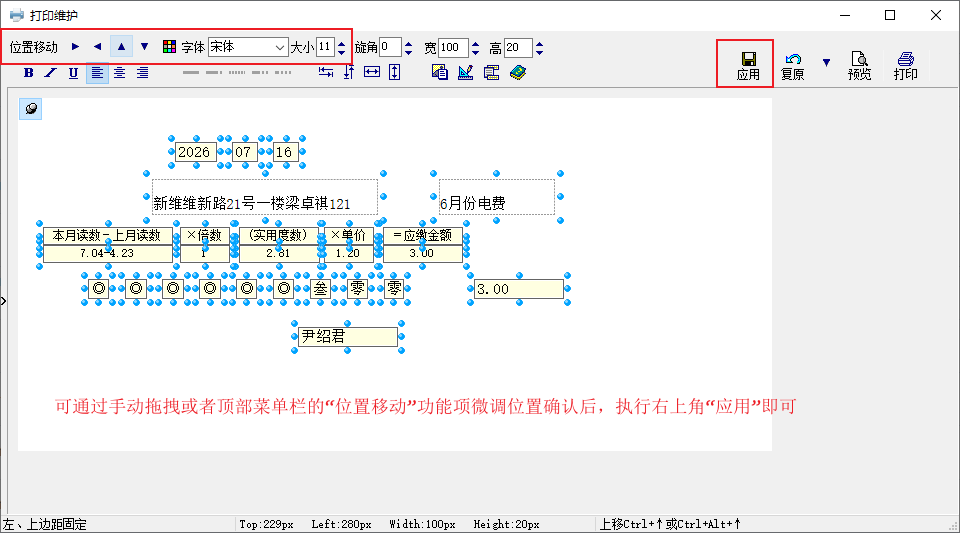Click the vertical spacing icon
This screenshot has width=960, height=533.
[x=349, y=72]
